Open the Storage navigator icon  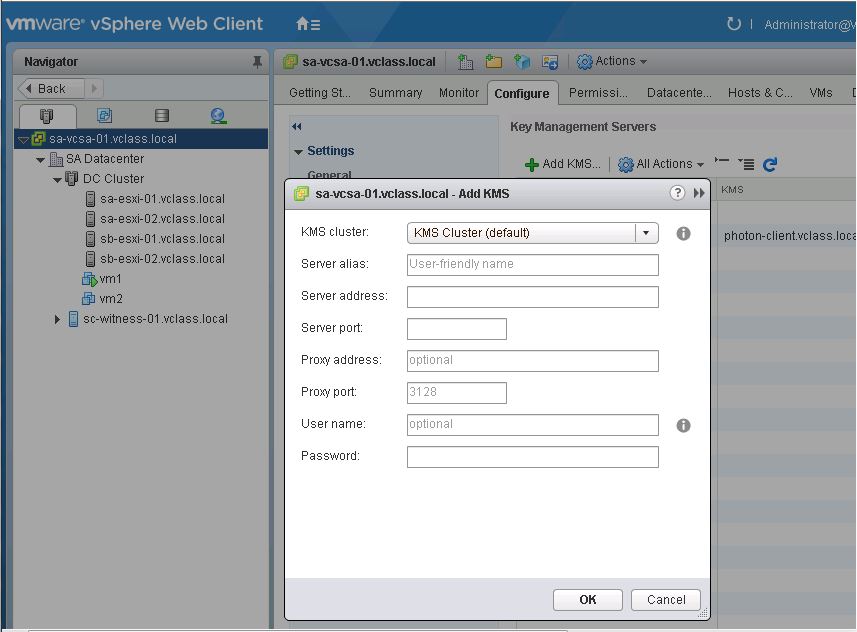click(162, 115)
